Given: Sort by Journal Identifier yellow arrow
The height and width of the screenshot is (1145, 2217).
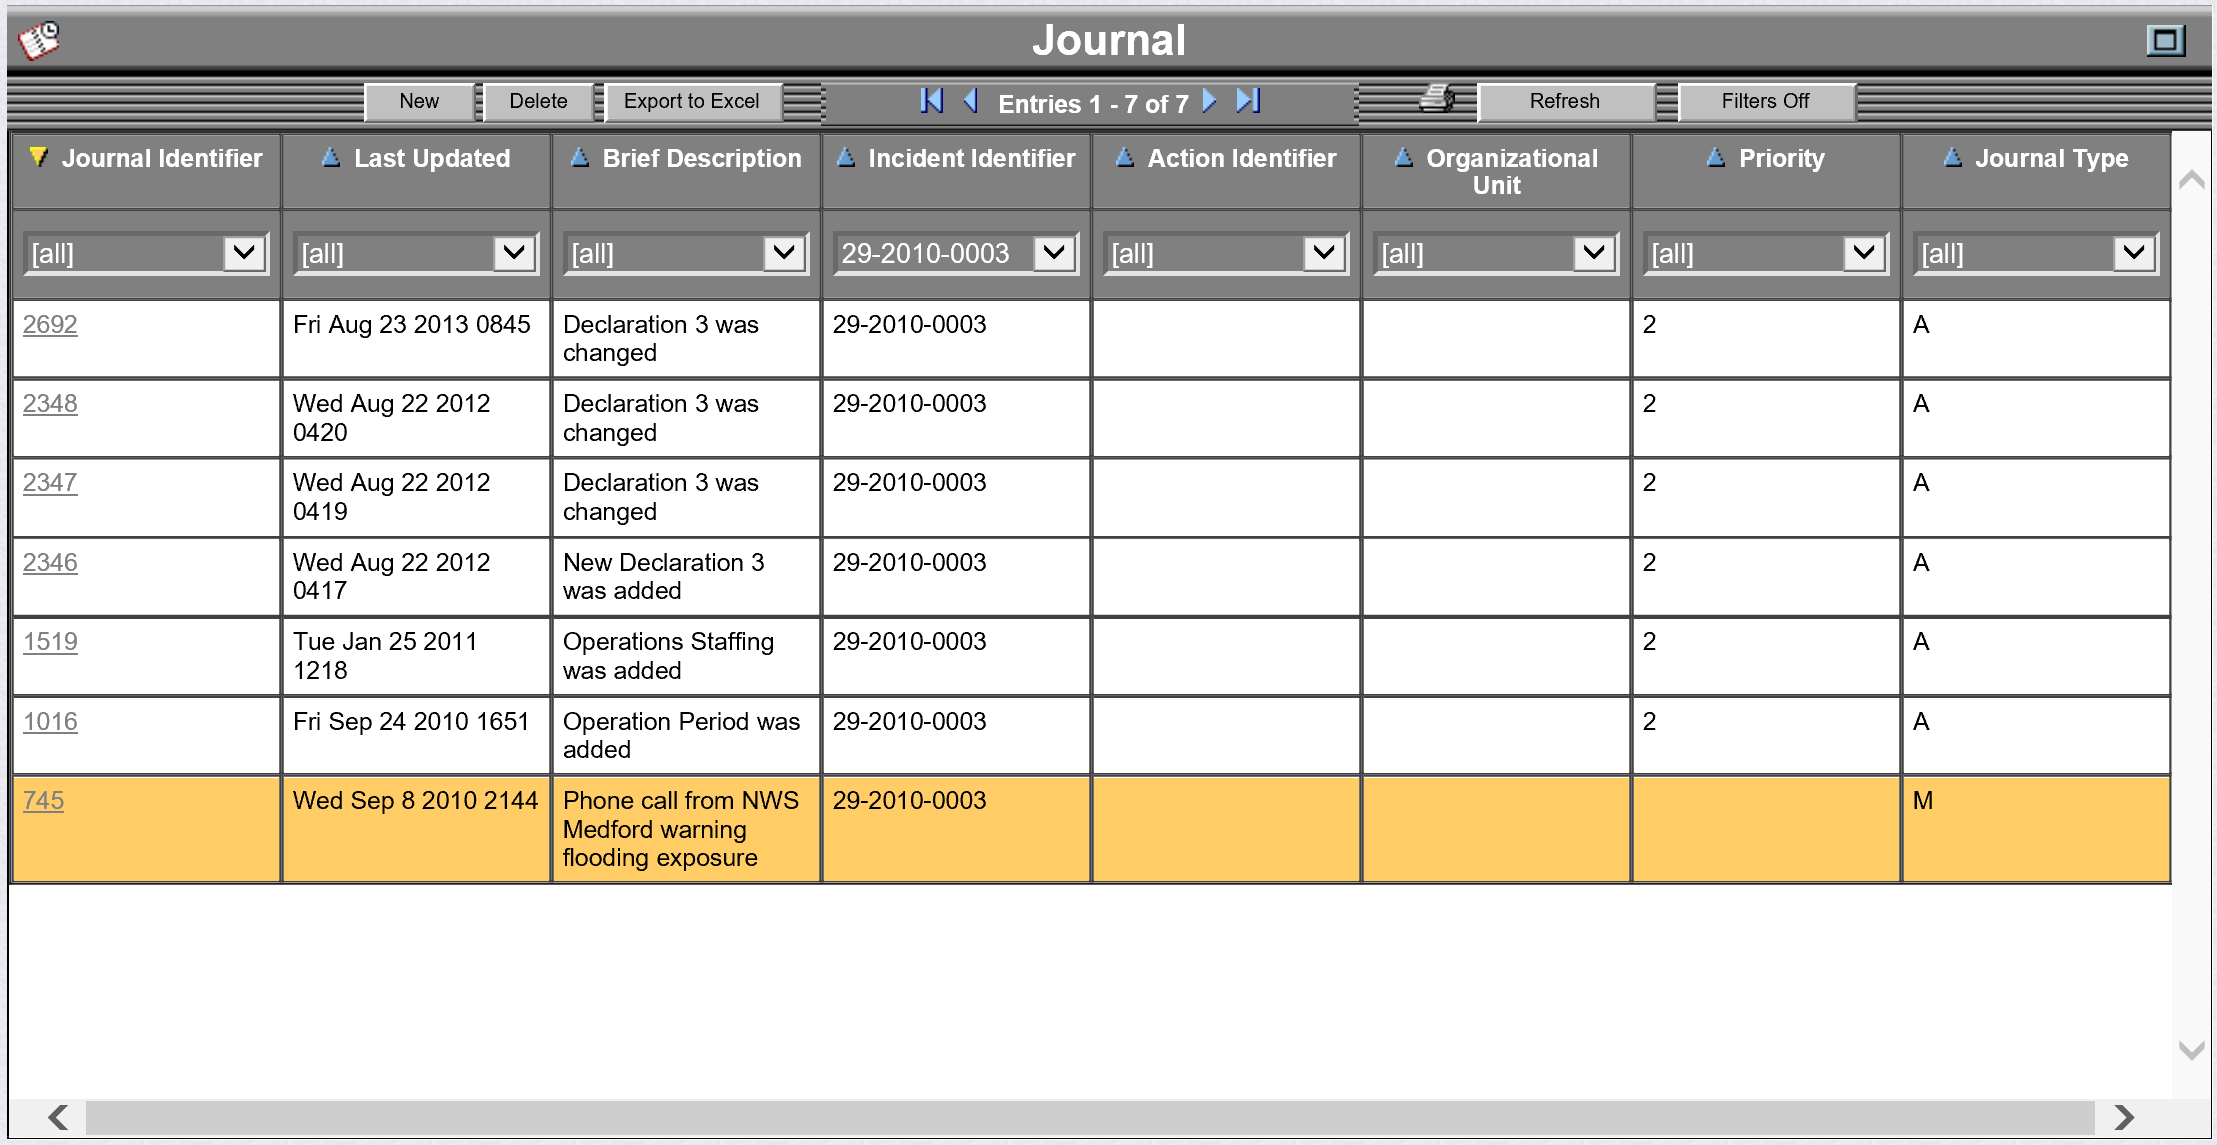Looking at the screenshot, I should coord(38,157).
